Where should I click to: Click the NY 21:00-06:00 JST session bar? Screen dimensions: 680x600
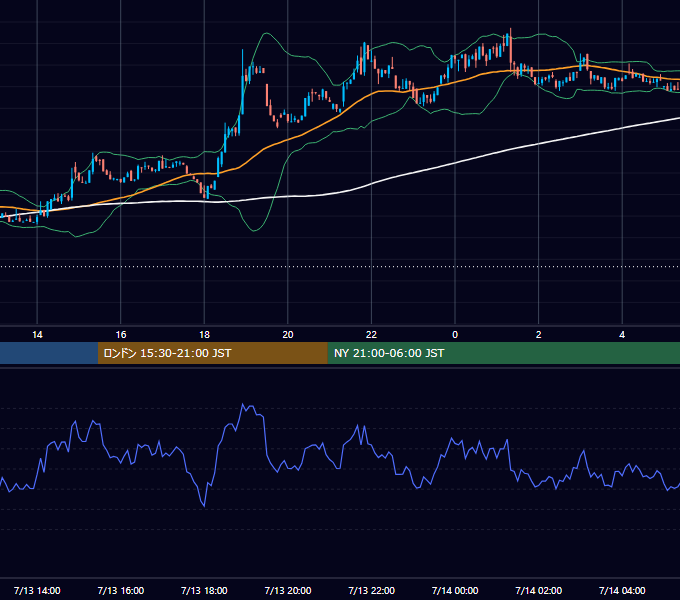[503, 353]
